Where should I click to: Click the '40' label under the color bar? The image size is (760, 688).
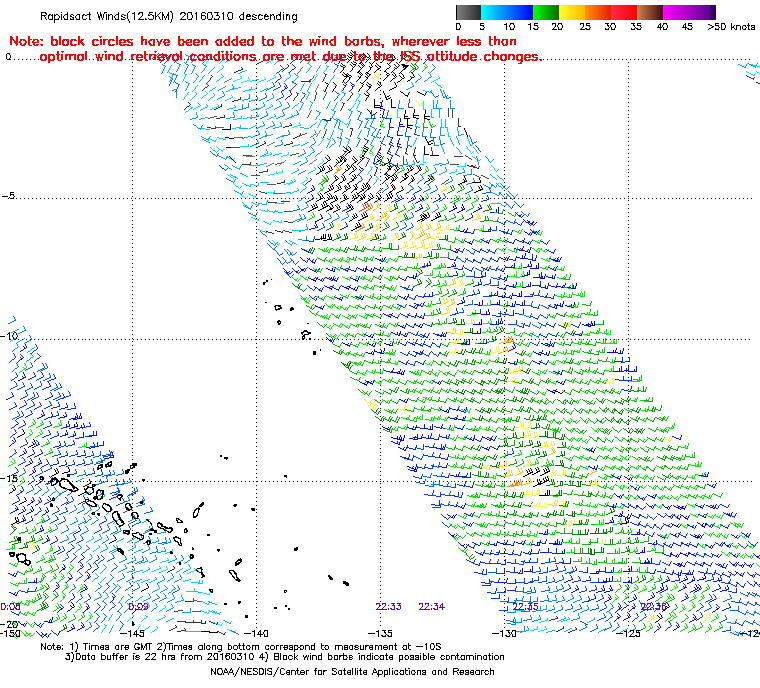662,27
